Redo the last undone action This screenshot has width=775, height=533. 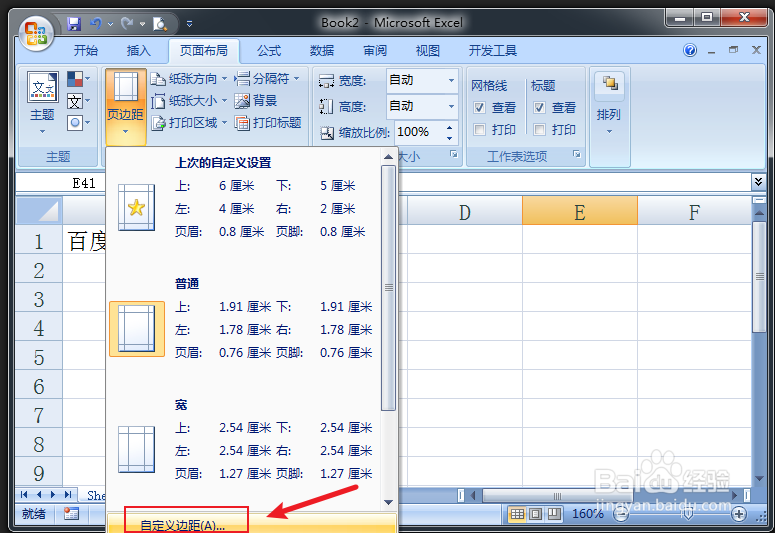pos(128,23)
